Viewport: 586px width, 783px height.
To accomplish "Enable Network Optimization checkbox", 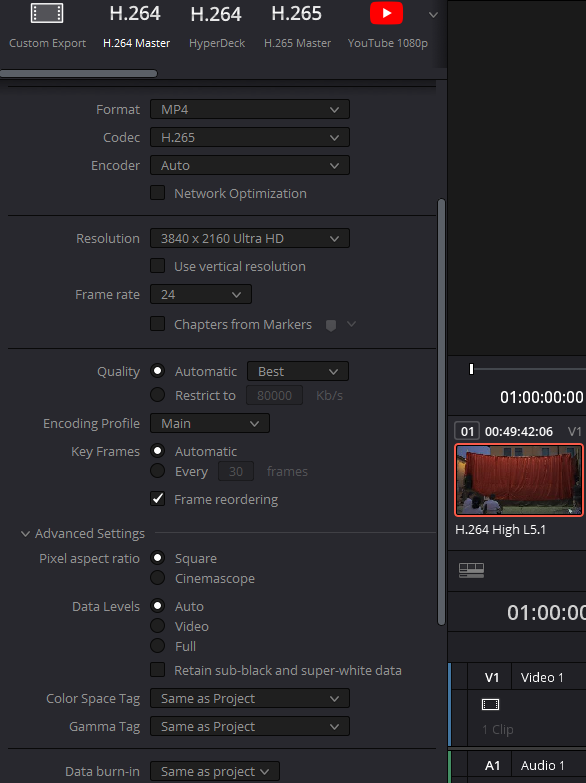I will [158, 193].
